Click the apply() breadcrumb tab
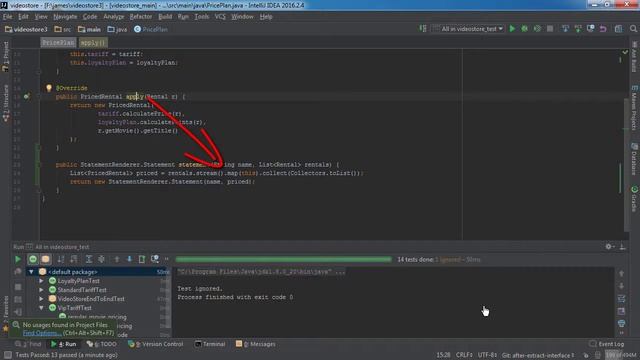Image resolution: width=640 pixels, height=360 pixels. coord(93,42)
